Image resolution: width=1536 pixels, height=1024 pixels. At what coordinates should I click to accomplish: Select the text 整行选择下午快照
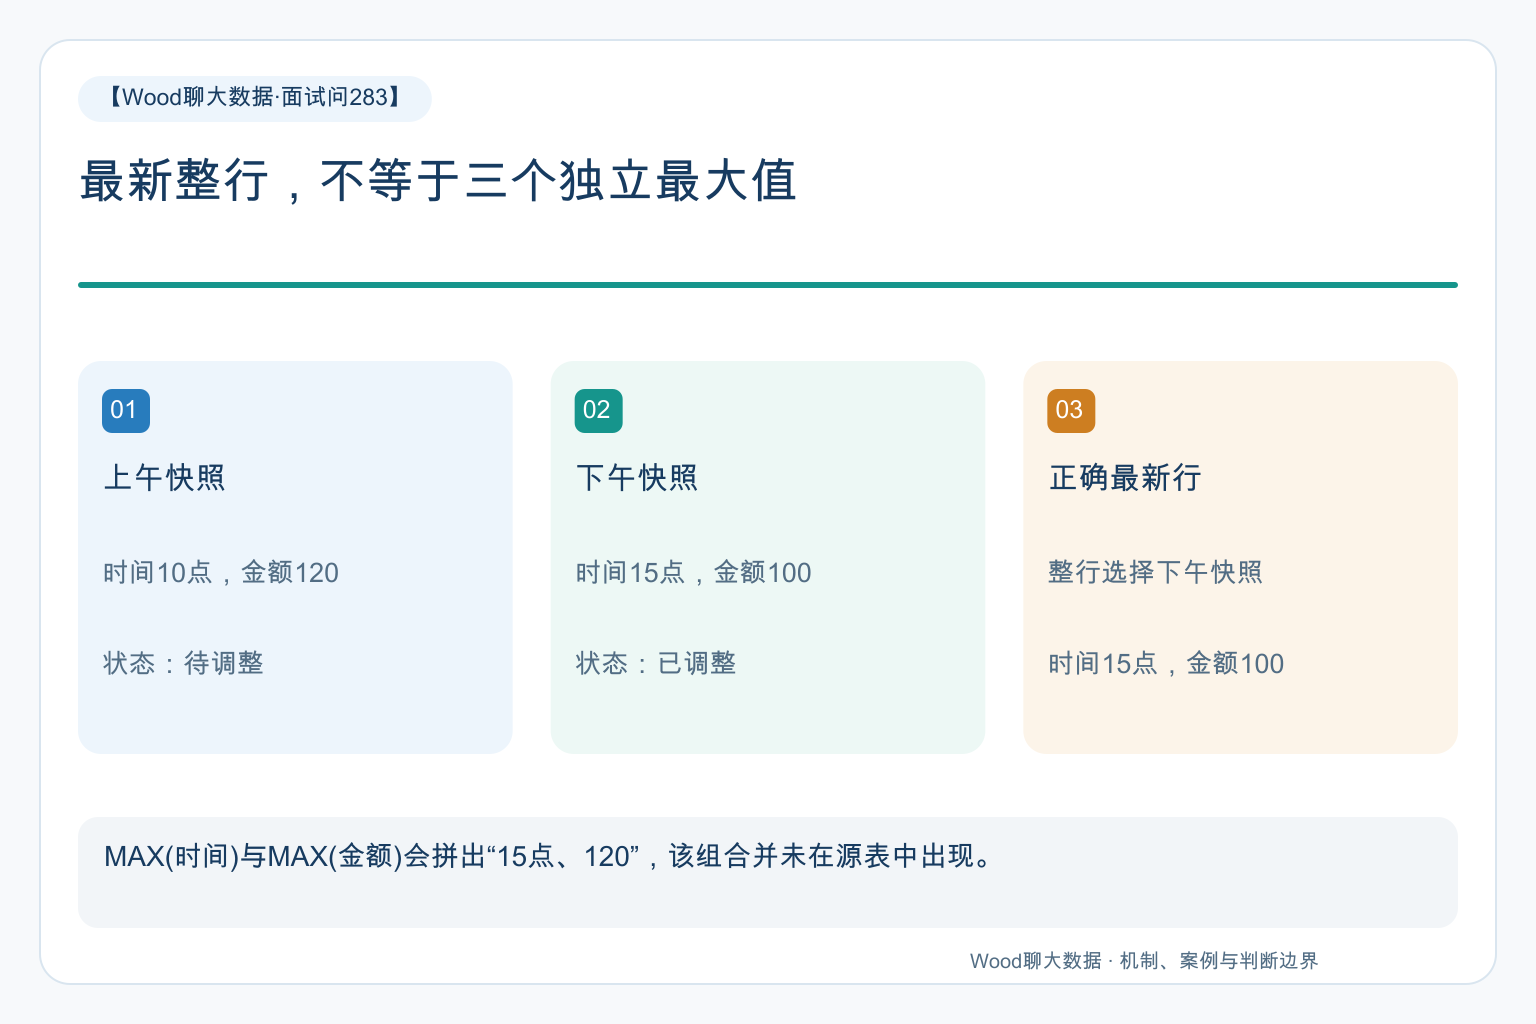[1155, 573]
